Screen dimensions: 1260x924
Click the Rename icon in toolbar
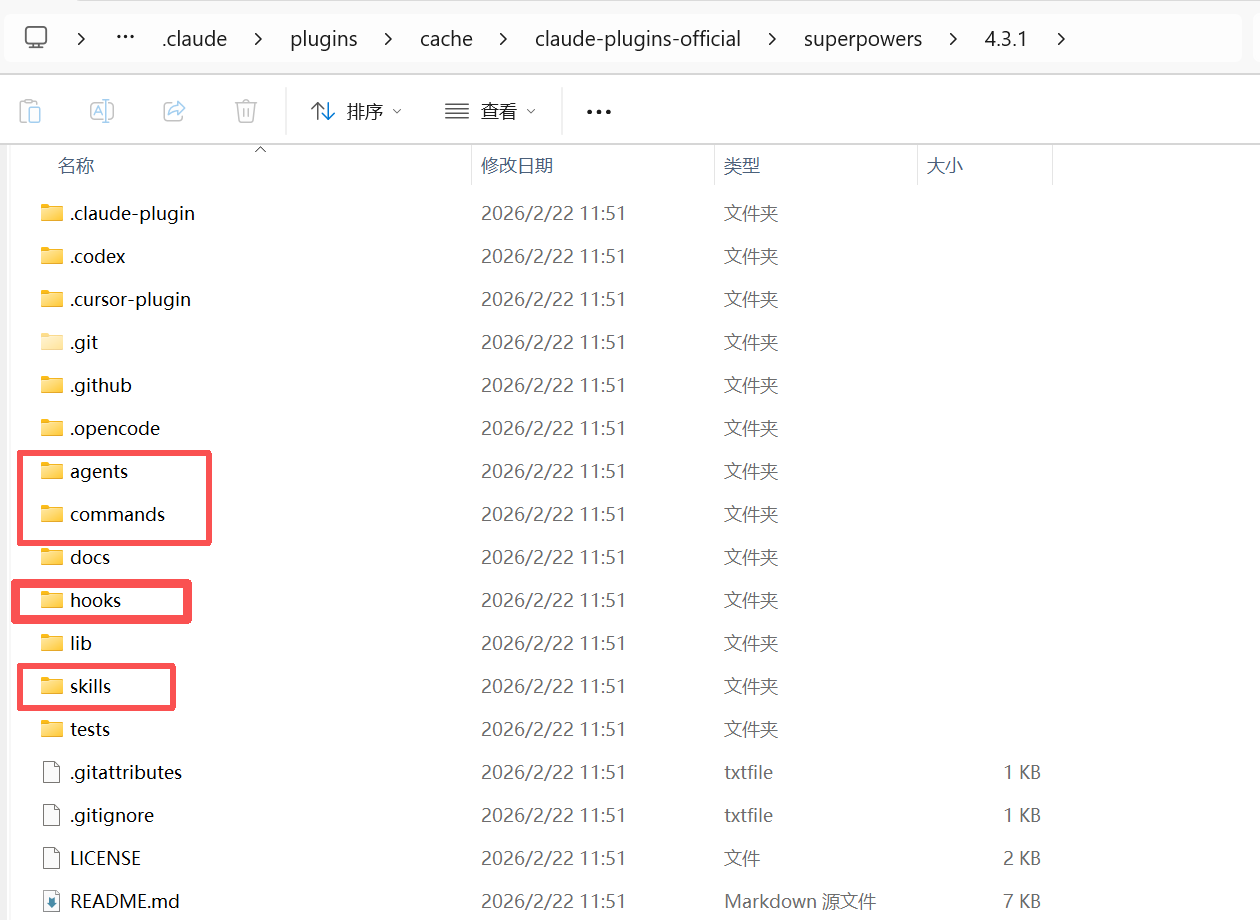(x=102, y=111)
